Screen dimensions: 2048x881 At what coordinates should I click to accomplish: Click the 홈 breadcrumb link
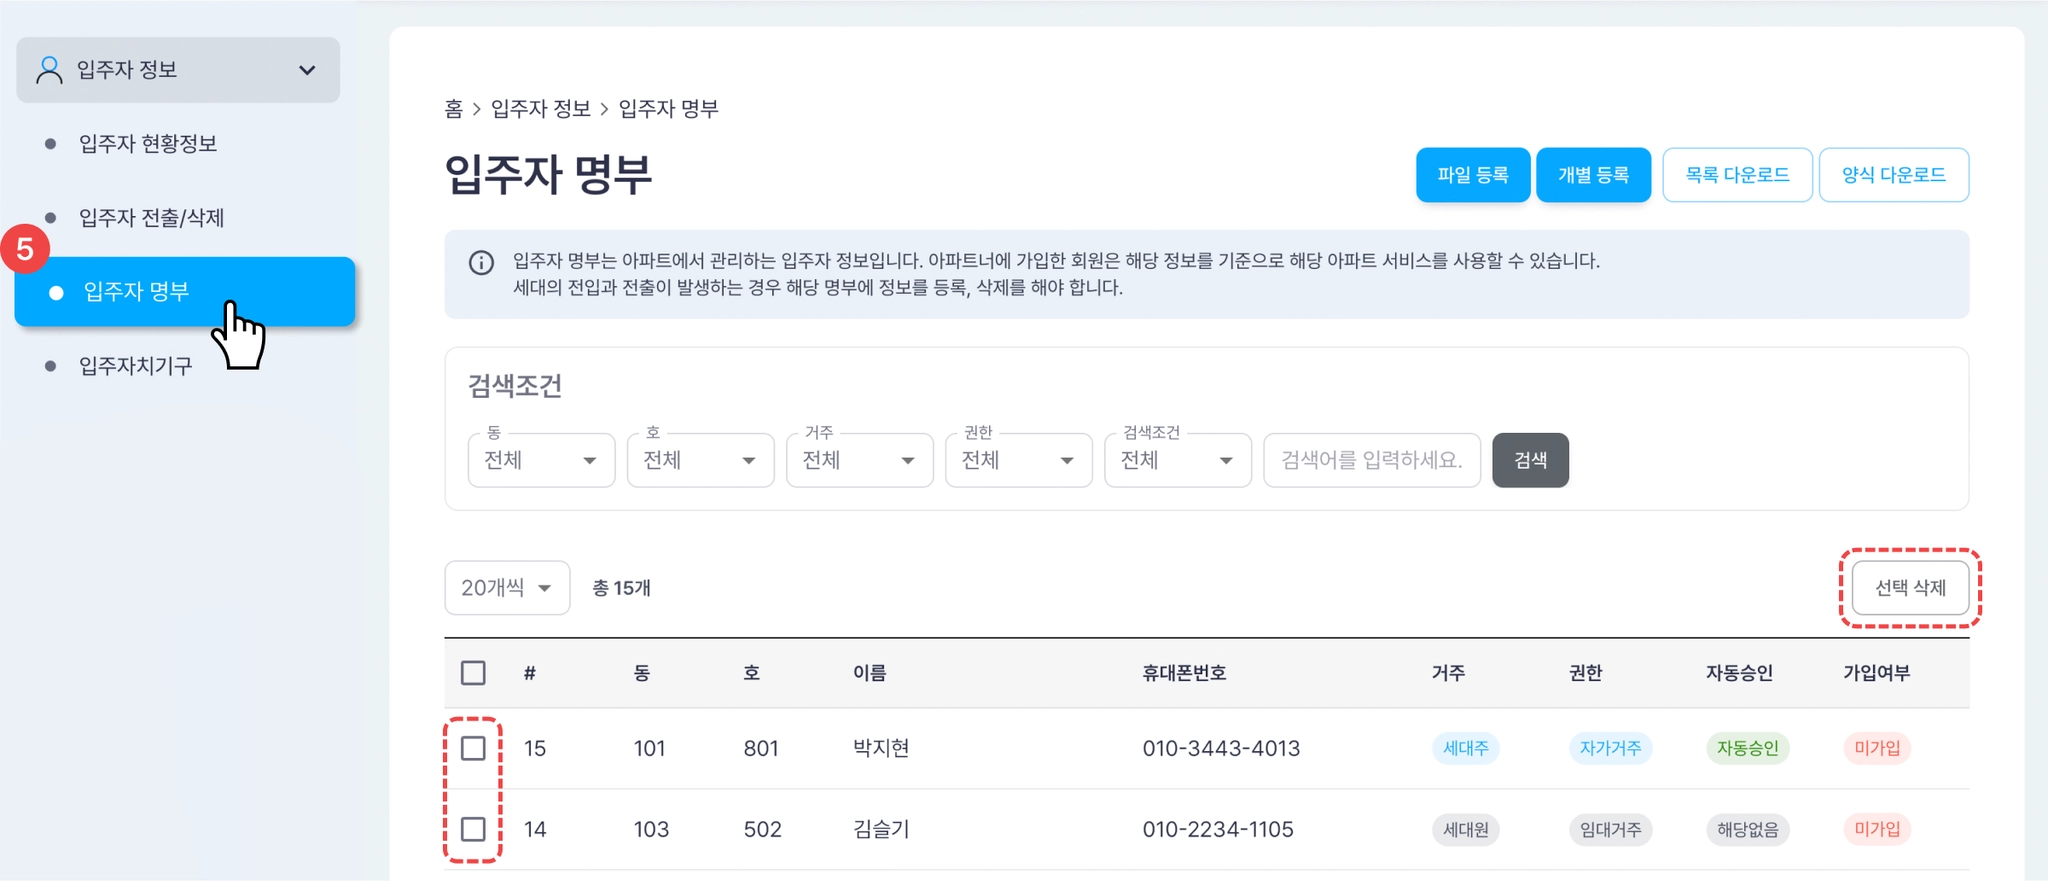(x=454, y=109)
